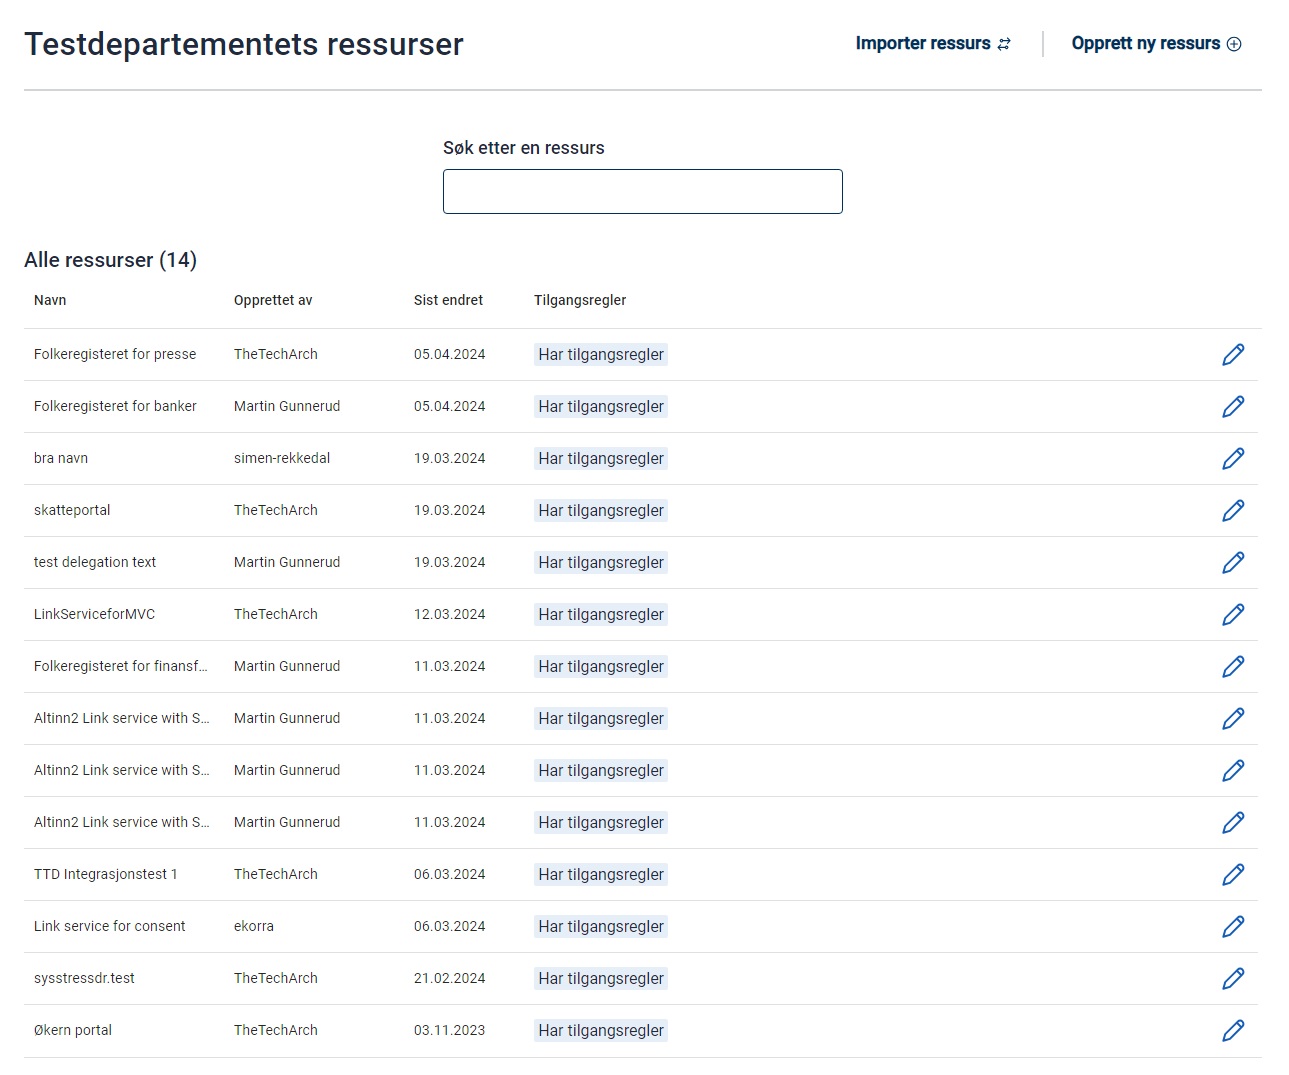
Task: Click pencil icon on skatteportal row
Action: pyautogui.click(x=1233, y=511)
